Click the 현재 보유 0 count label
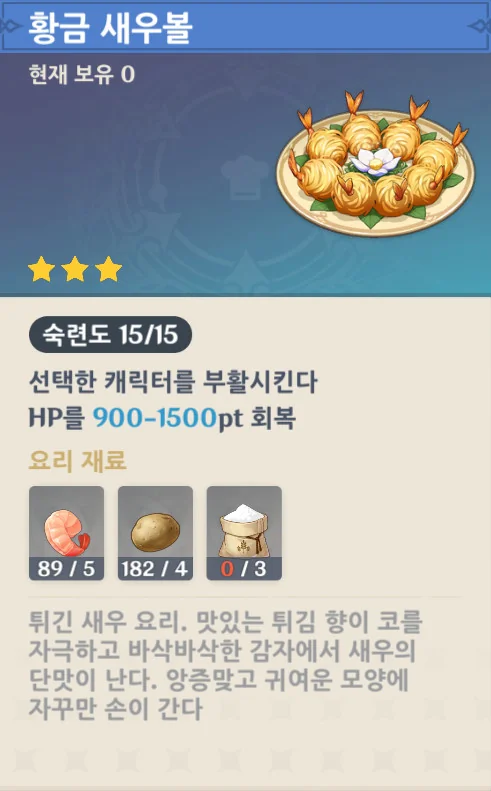Screen dimensions: 491x791 82,74
